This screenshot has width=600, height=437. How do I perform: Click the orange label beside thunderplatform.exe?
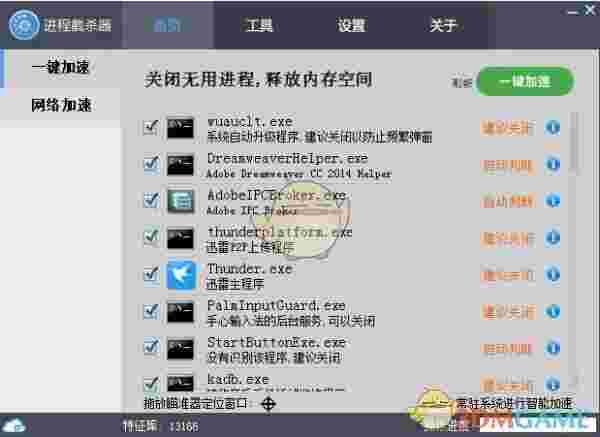tap(507, 238)
